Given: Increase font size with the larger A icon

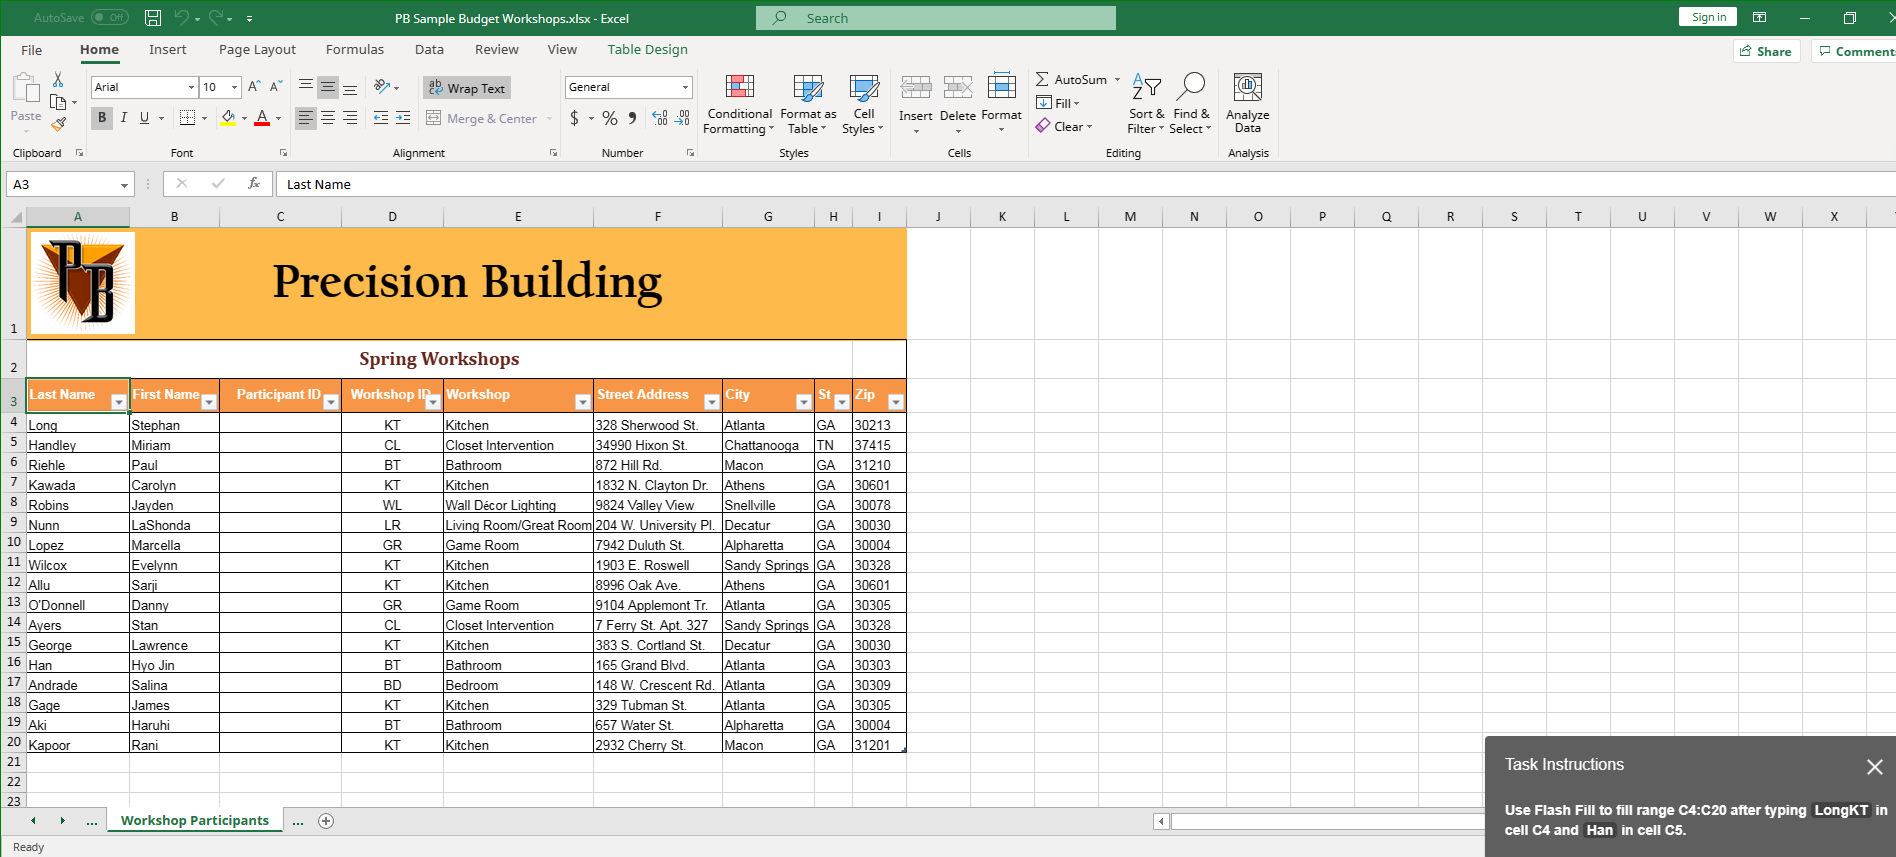Looking at the screenshot, I should (254, 87).
